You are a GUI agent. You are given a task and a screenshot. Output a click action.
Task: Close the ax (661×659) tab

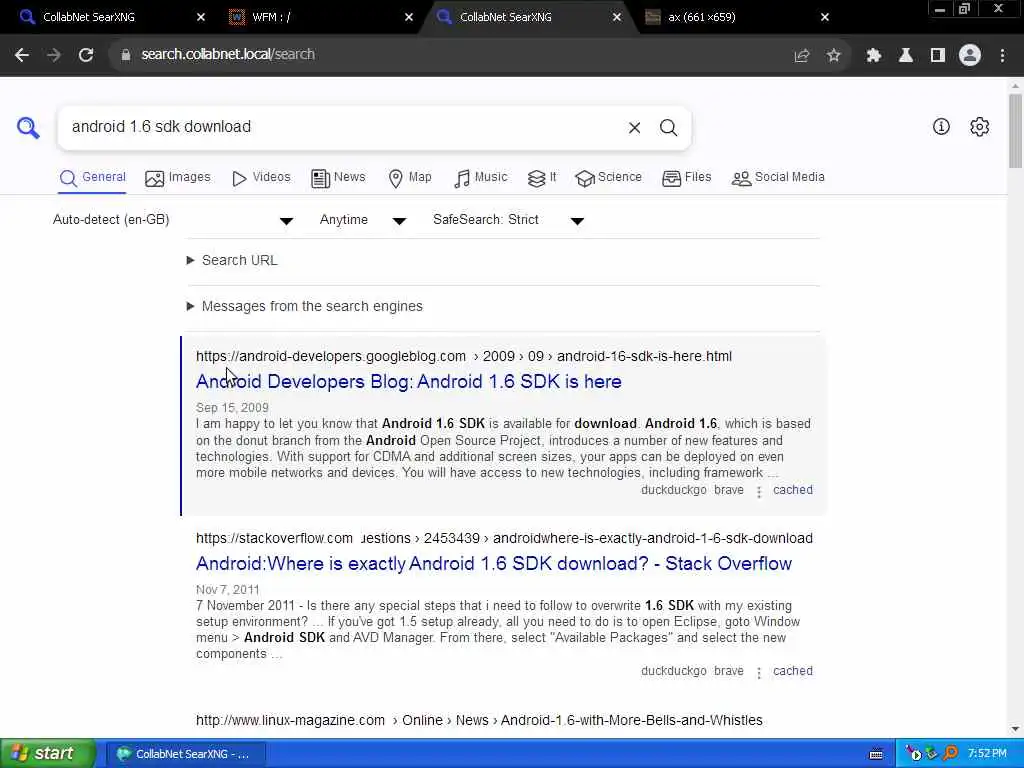coord(825,17)
